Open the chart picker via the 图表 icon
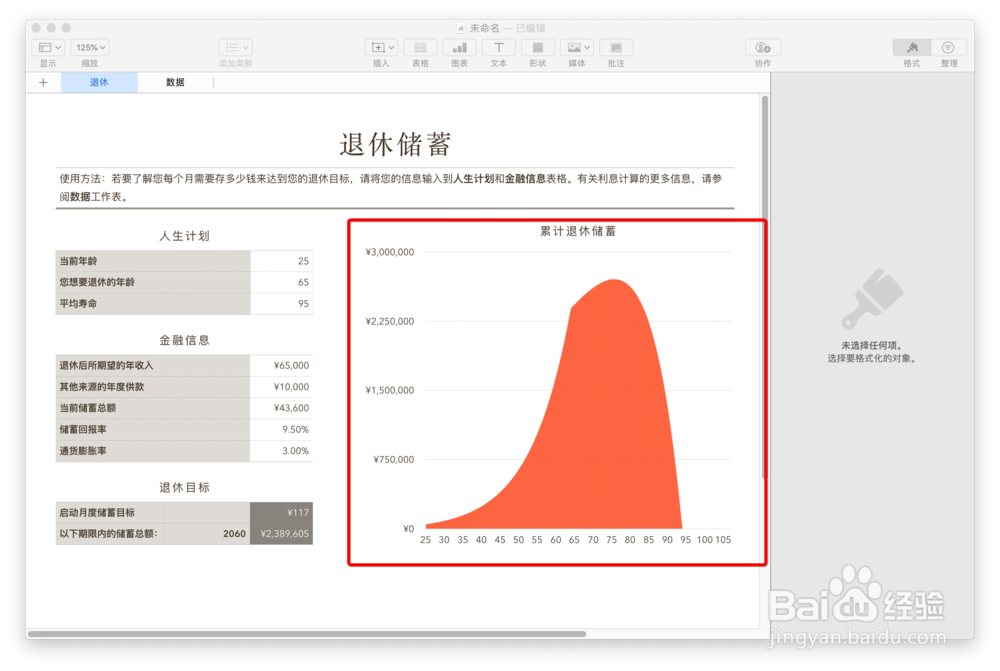 point(458,47)
